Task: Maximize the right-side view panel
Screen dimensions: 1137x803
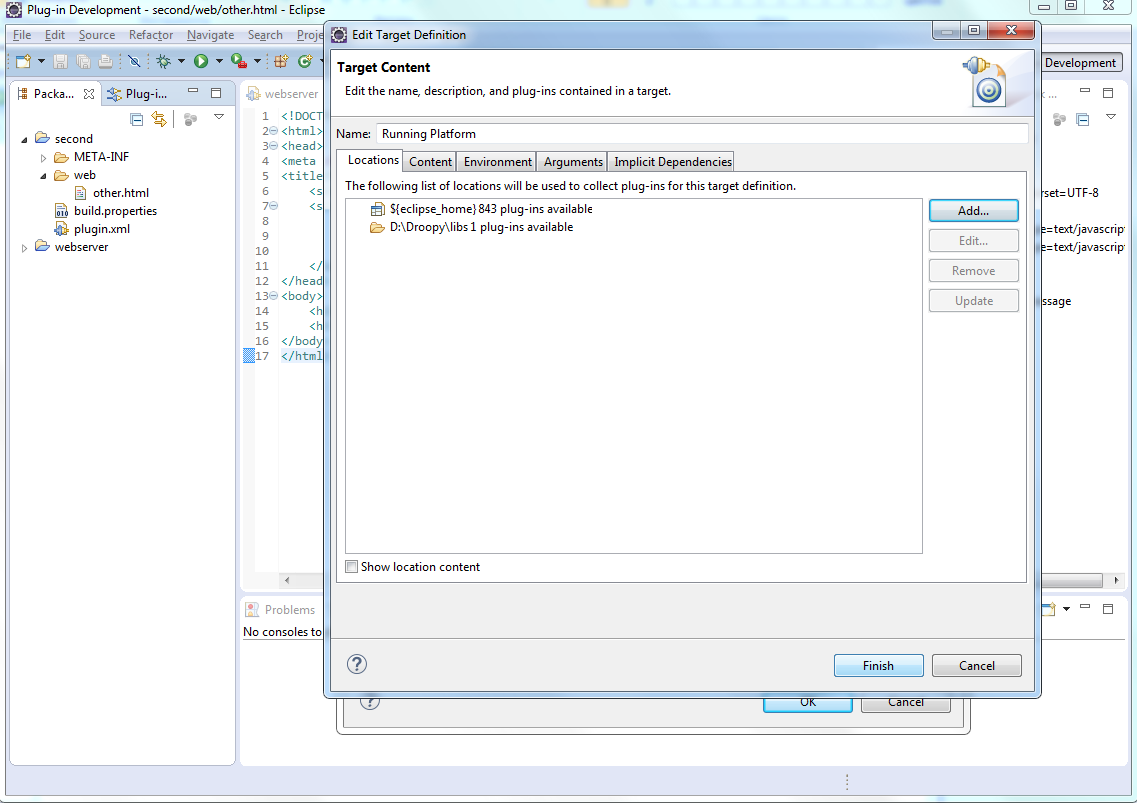Action: click(x=1108, y=93)
